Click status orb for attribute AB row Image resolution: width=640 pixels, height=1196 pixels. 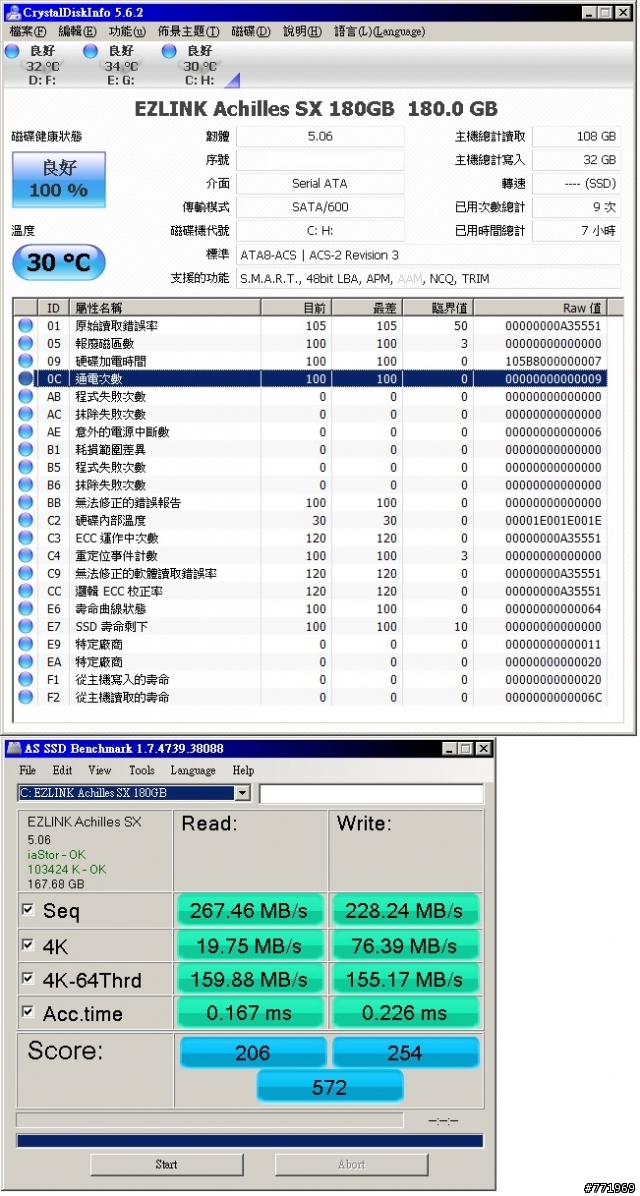pos(26,397)
